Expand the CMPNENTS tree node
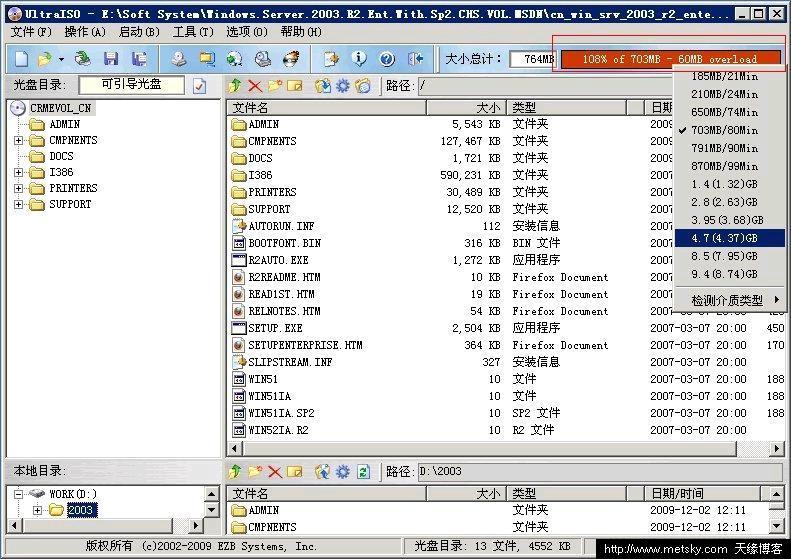Viewport: 791px width, 559px height. click(x=19, y=140)
